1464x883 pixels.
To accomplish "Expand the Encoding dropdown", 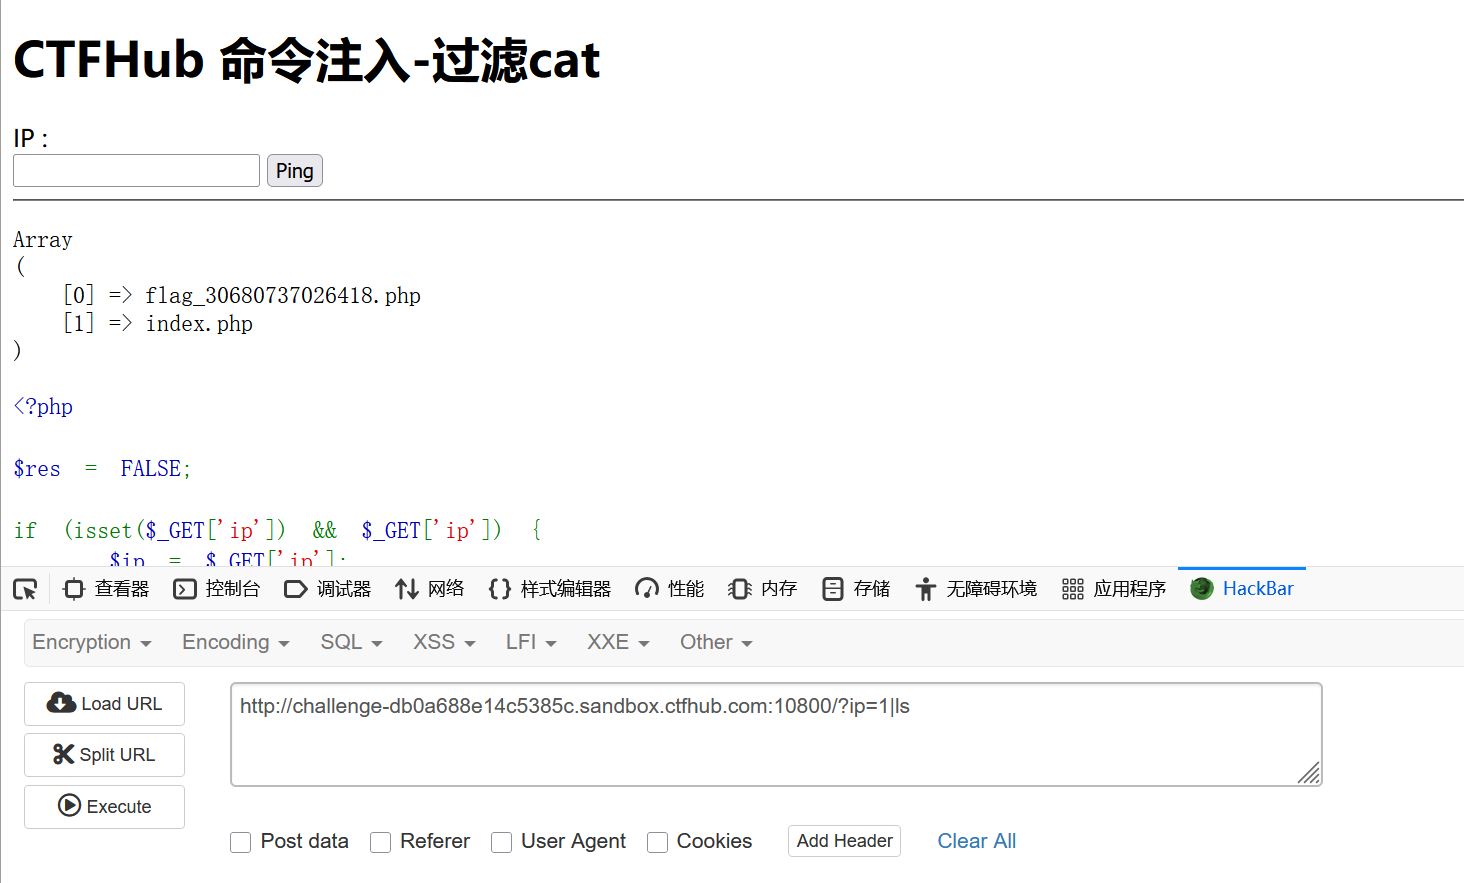I will 236,642.
